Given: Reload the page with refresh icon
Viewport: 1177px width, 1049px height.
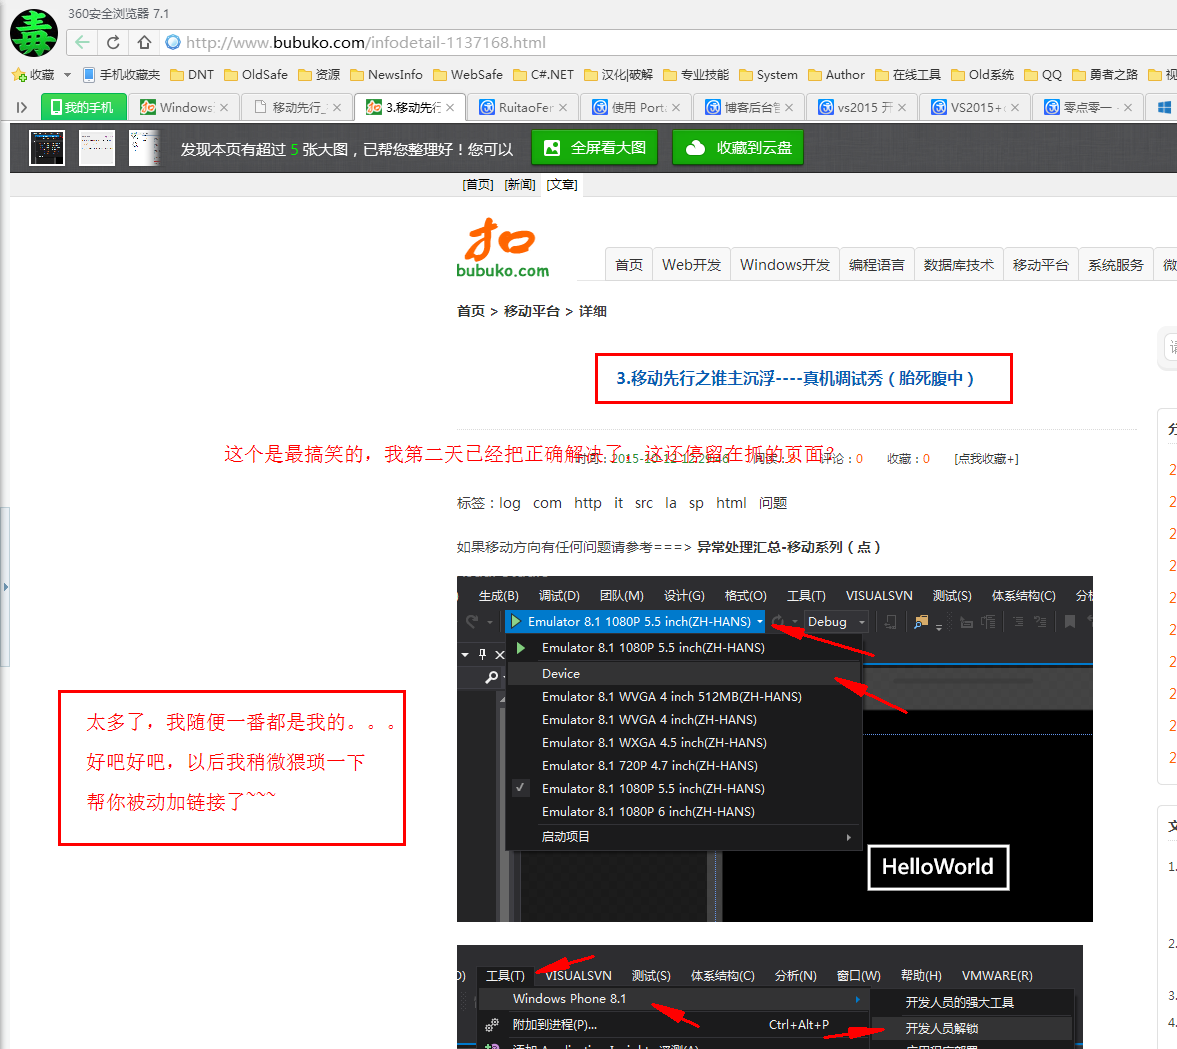Looking at the screenshot, I should (x=113, y=43).
